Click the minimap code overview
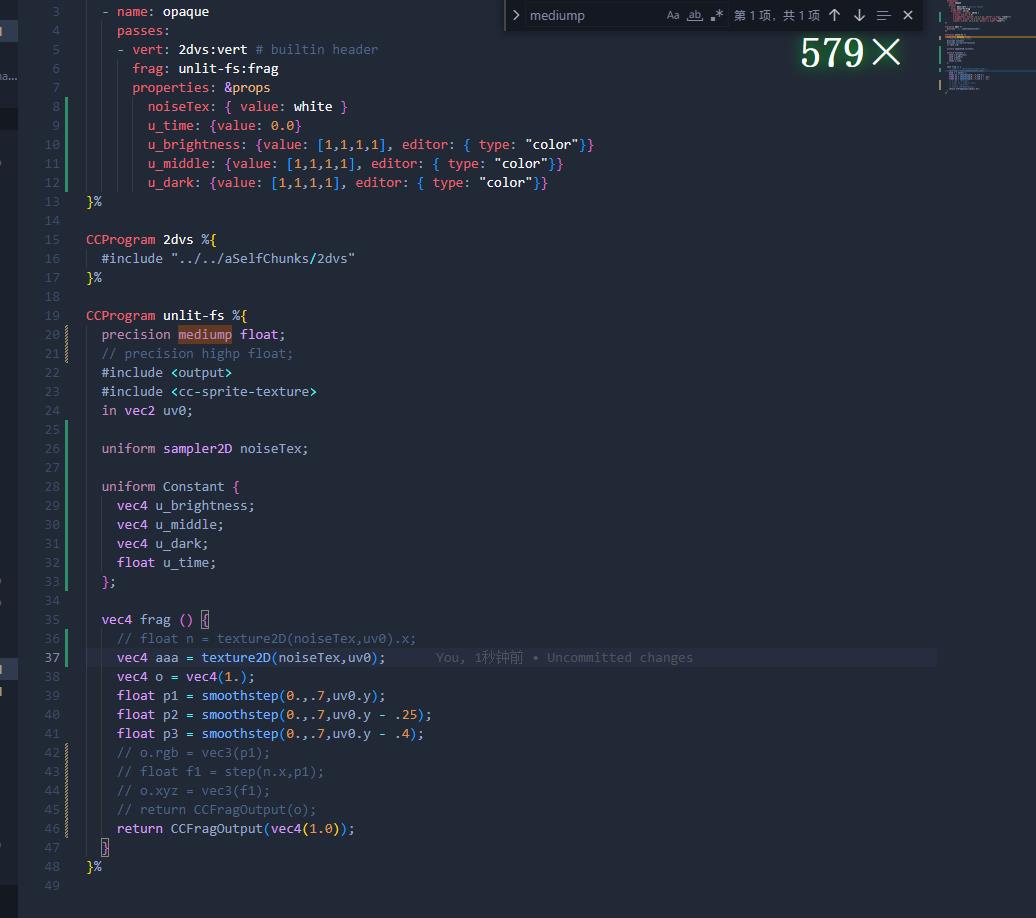The image size is (1036, 918). click(x=986, y=46)
